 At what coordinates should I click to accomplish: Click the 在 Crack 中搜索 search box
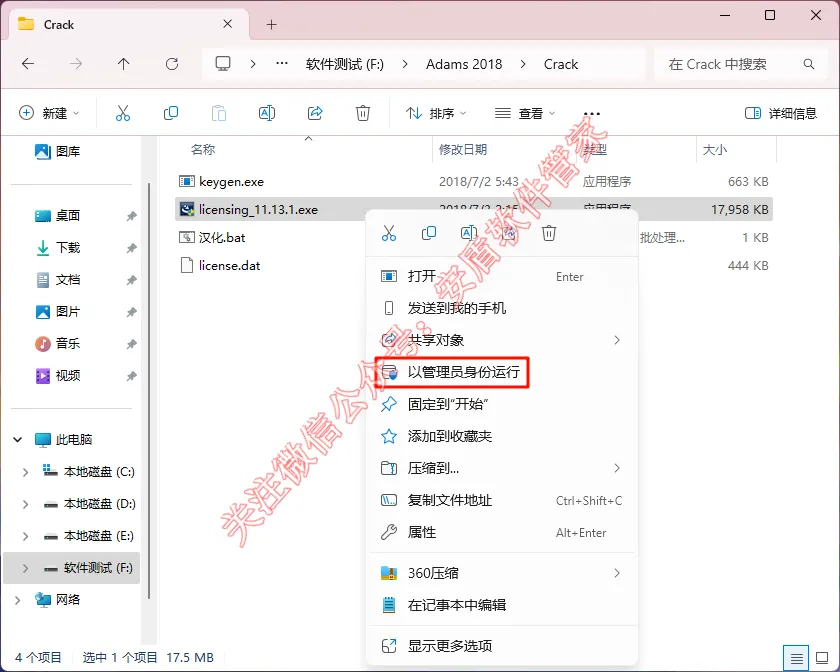click(x=740, y=64)
